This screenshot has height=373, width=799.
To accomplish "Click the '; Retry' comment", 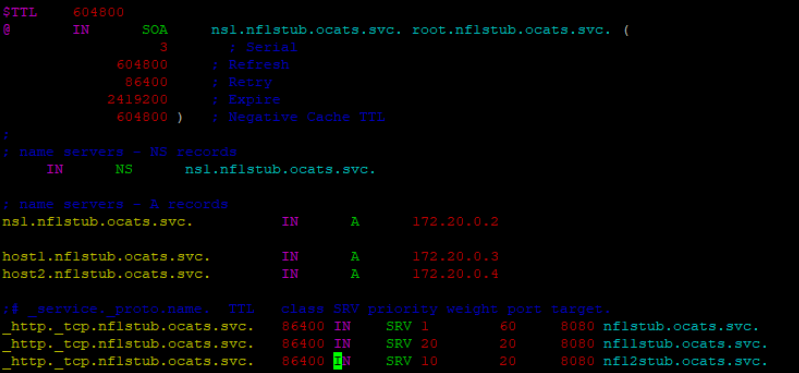I will tap(242, 82).
